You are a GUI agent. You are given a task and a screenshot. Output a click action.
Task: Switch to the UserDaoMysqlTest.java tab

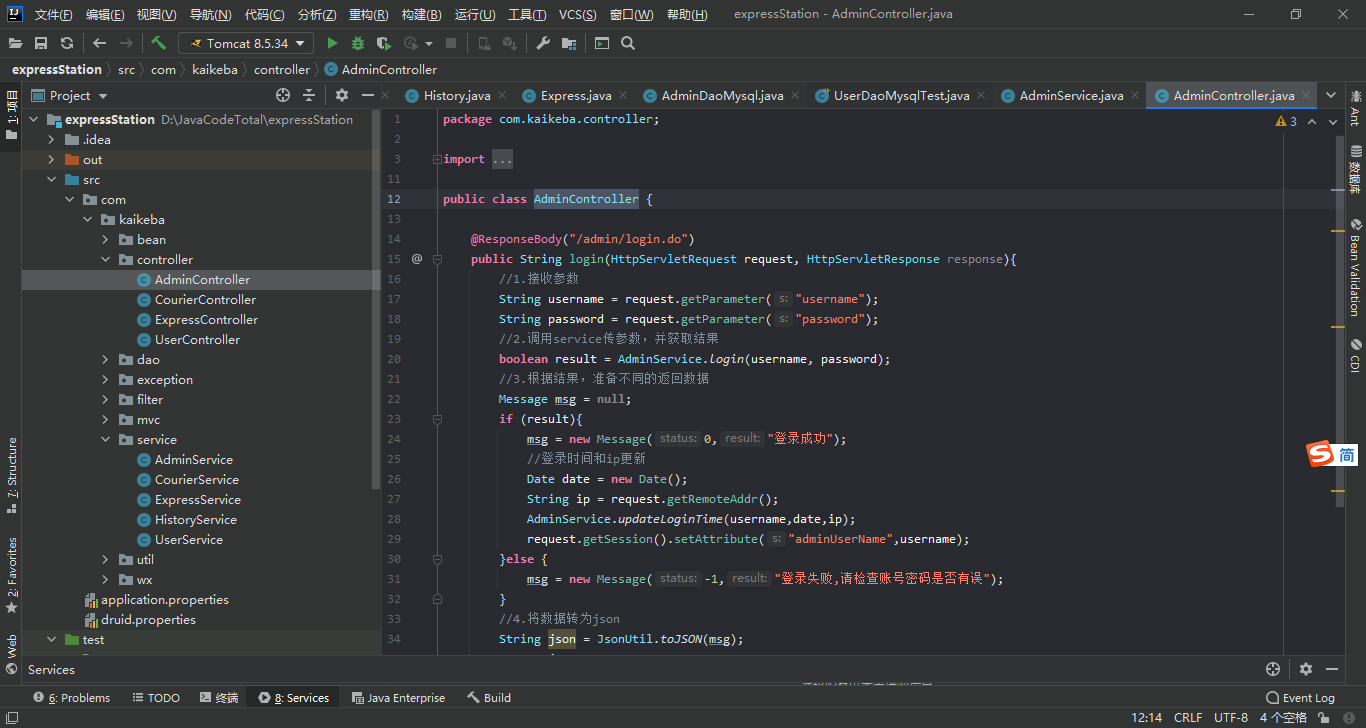tap(901, 96)
